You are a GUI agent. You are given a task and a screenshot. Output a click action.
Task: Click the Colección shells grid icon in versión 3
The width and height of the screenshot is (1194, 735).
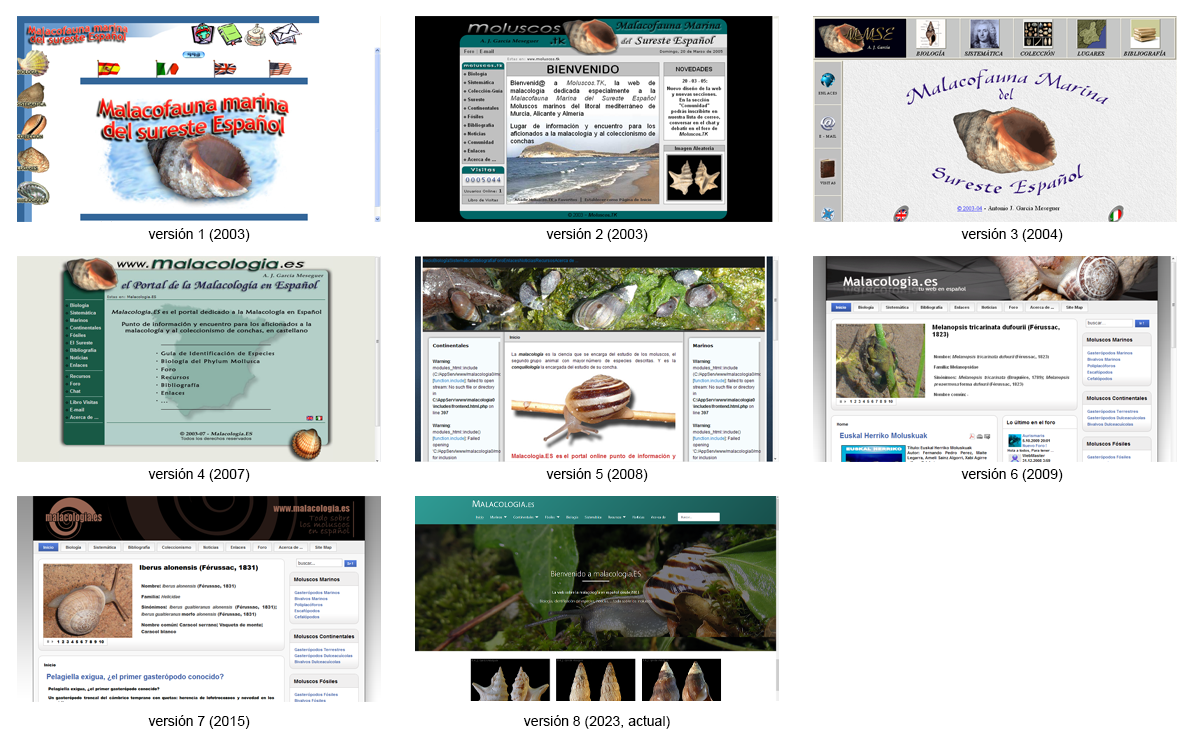1037,34
